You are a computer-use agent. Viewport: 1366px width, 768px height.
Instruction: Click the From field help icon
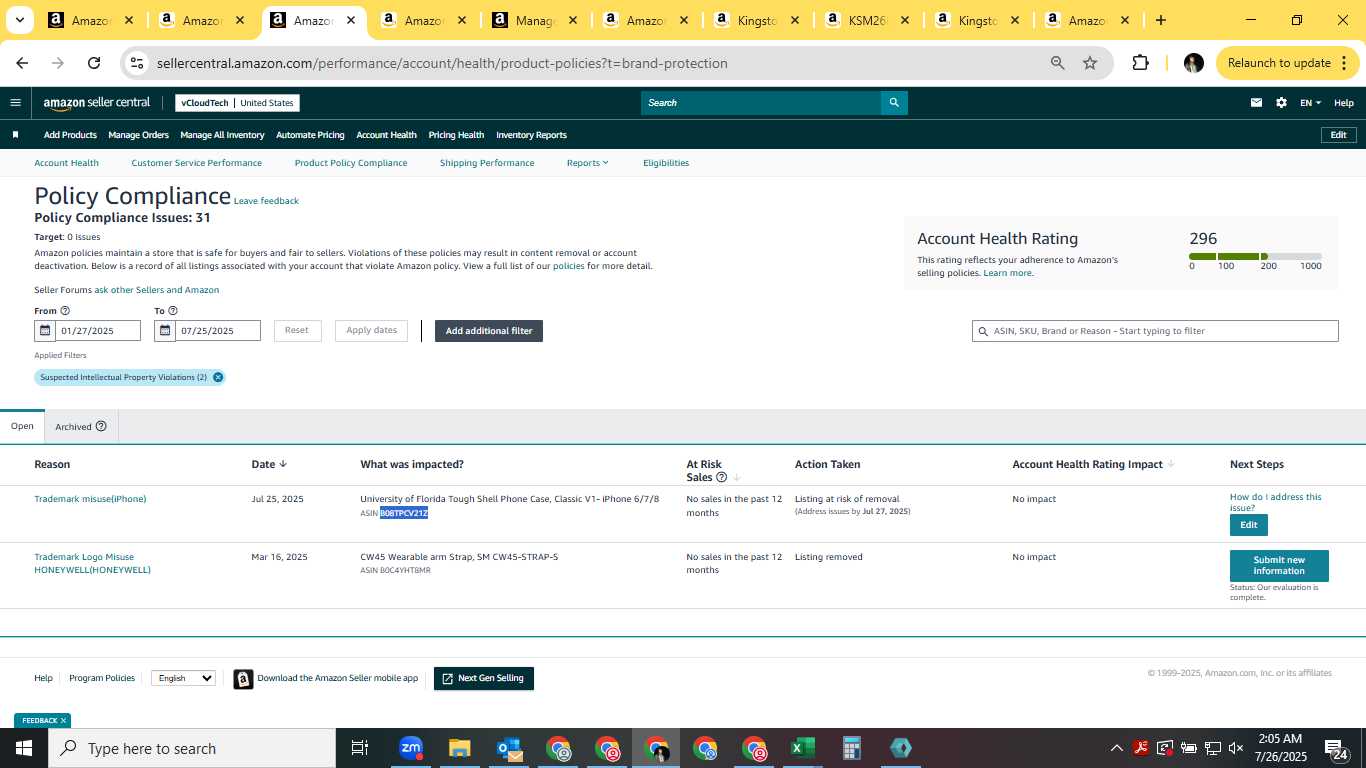pos(65,311)
